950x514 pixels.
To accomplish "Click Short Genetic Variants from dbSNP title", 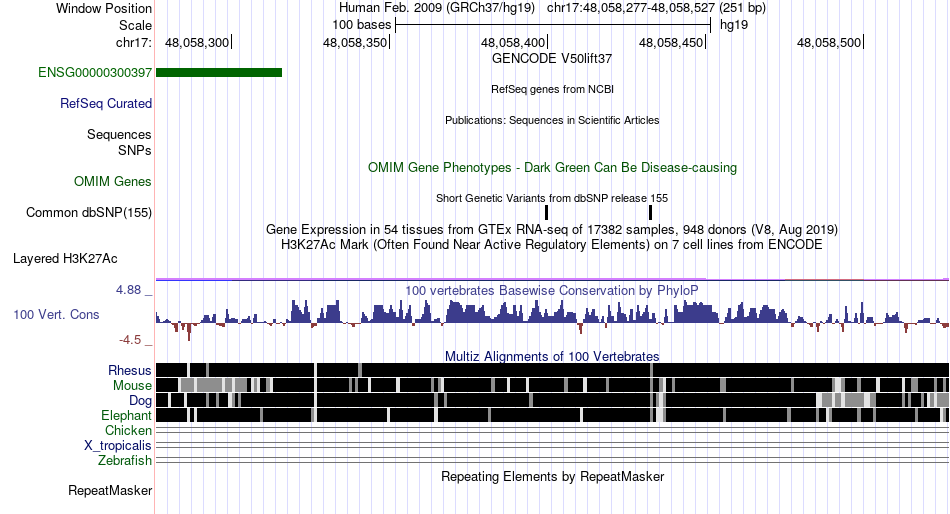I will coord(552,198).
